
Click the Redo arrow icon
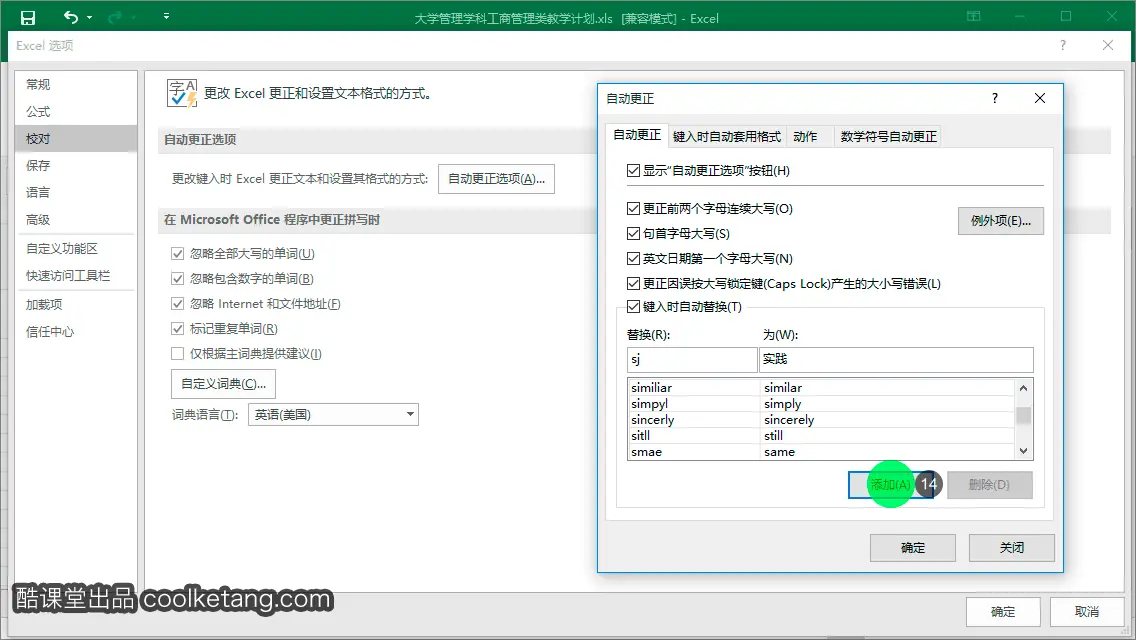click(x=115, y=17)
